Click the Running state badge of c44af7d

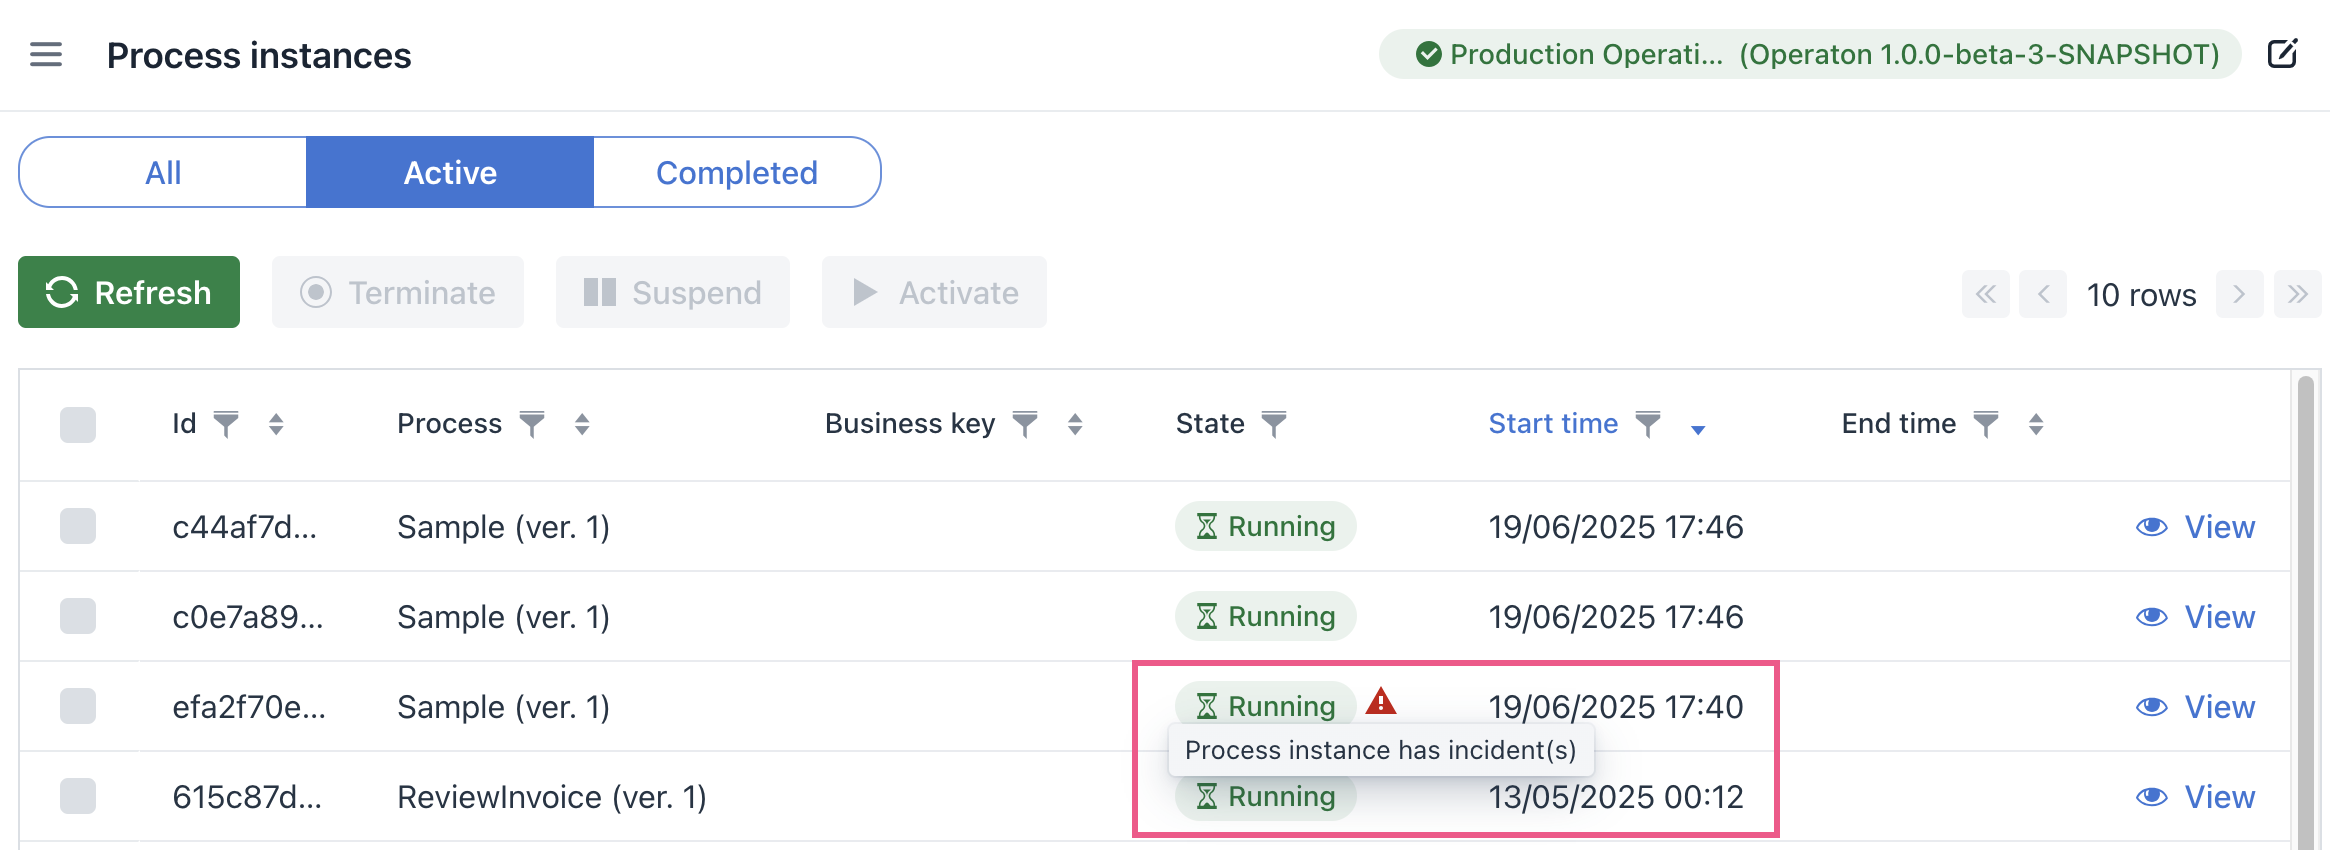coord(1266,526)
